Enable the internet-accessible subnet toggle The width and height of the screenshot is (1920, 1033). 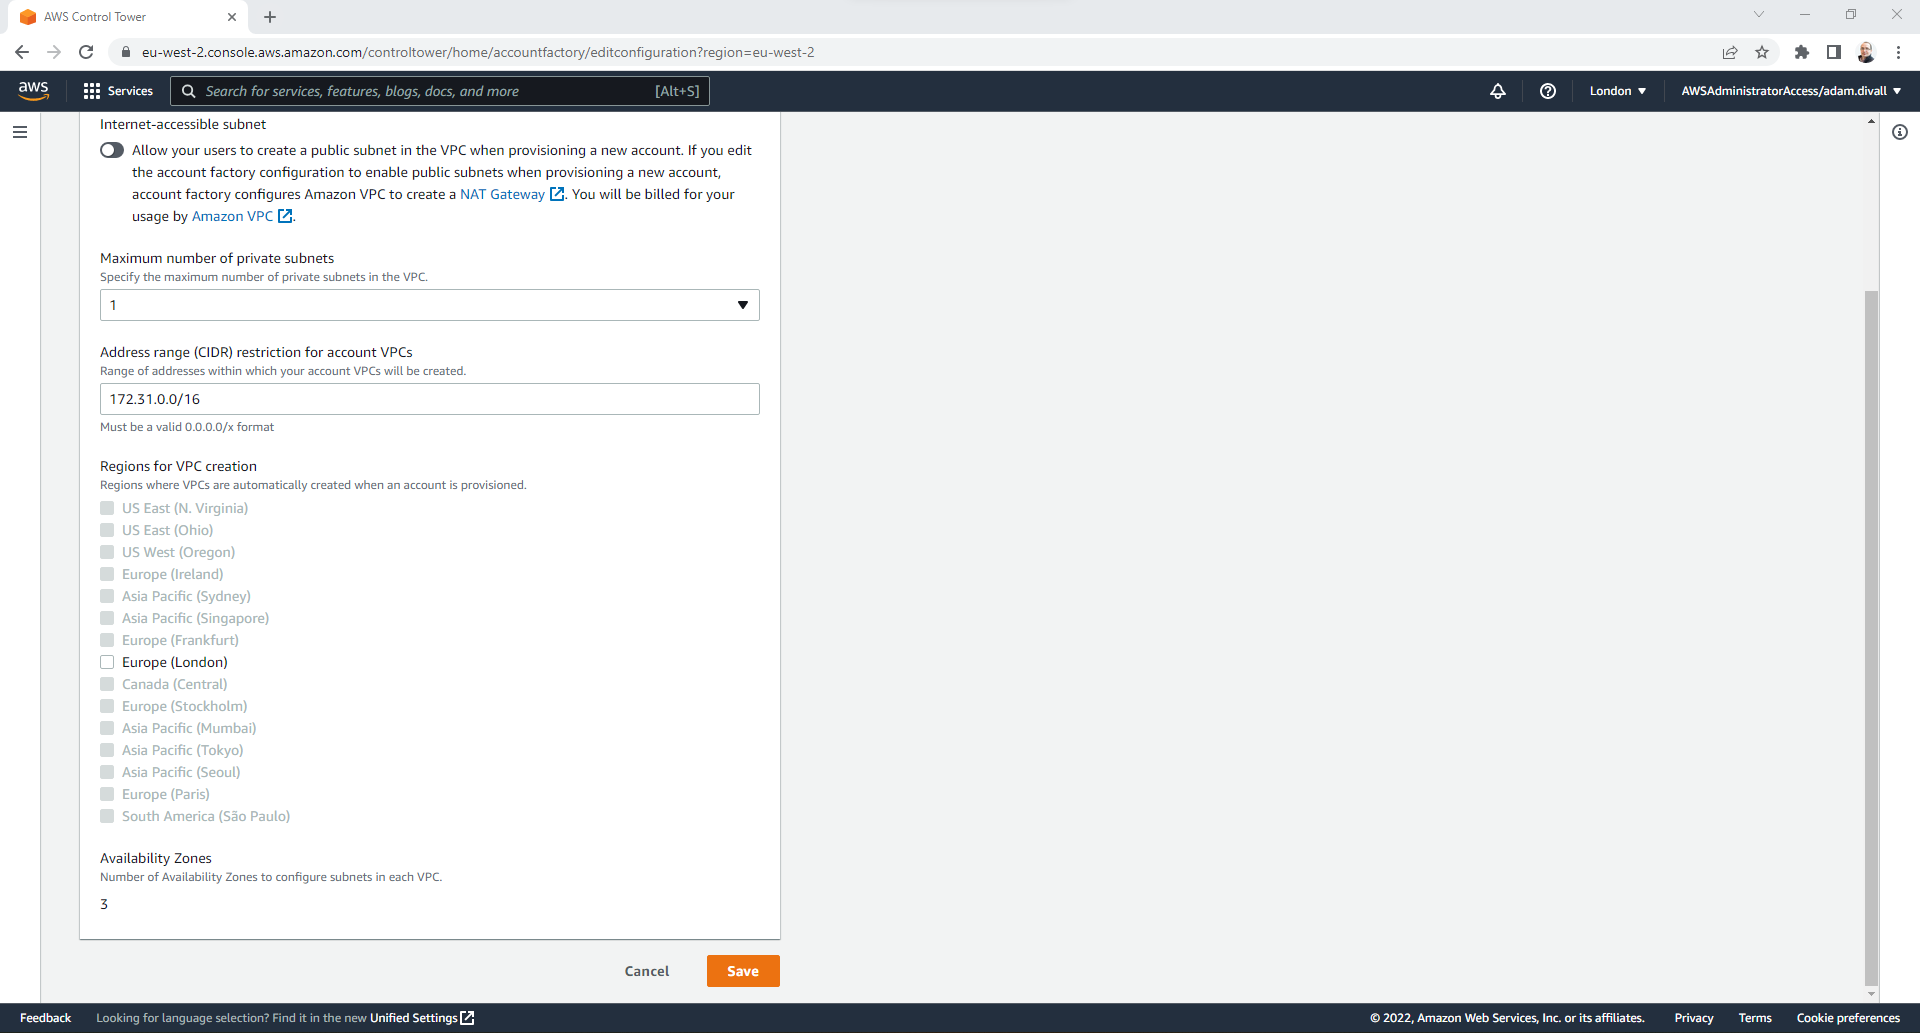[111, 150]
